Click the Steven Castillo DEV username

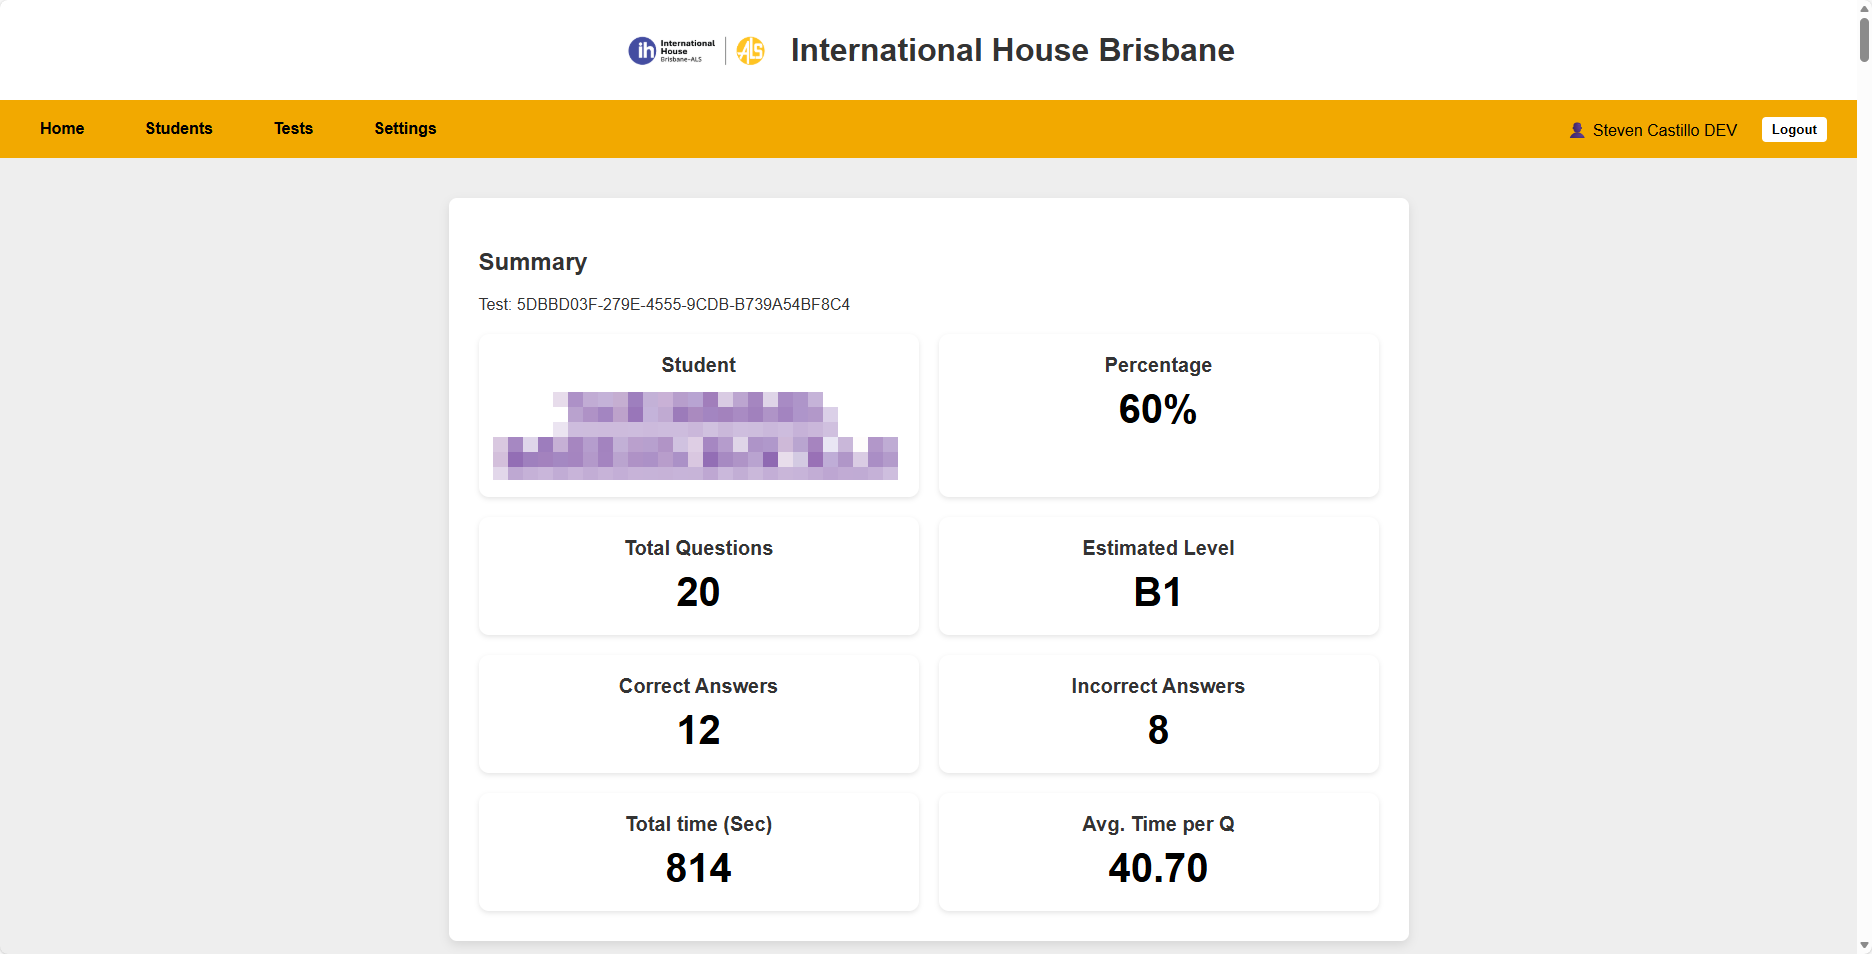(x=1664, y=130)
